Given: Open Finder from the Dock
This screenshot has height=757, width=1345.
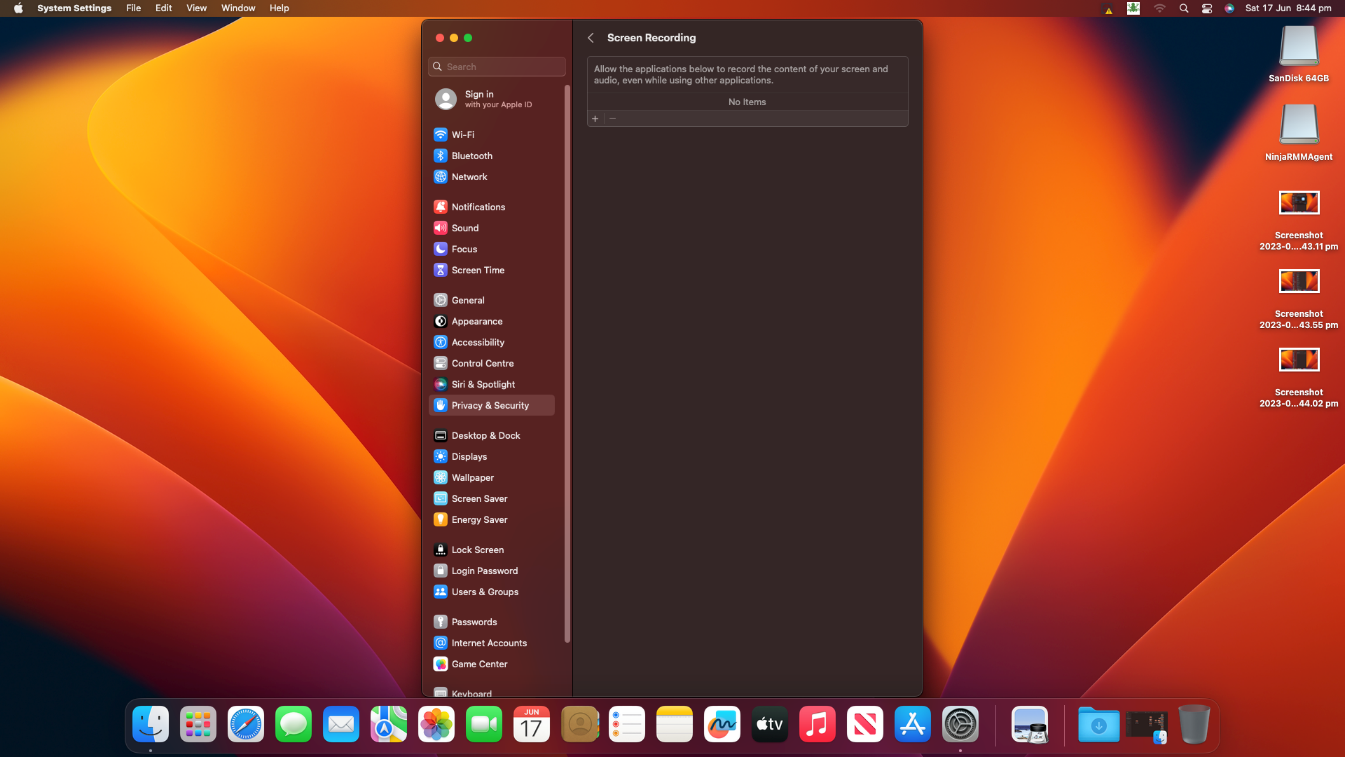Looking at the screenshot, I should click(x=151, y=724).
